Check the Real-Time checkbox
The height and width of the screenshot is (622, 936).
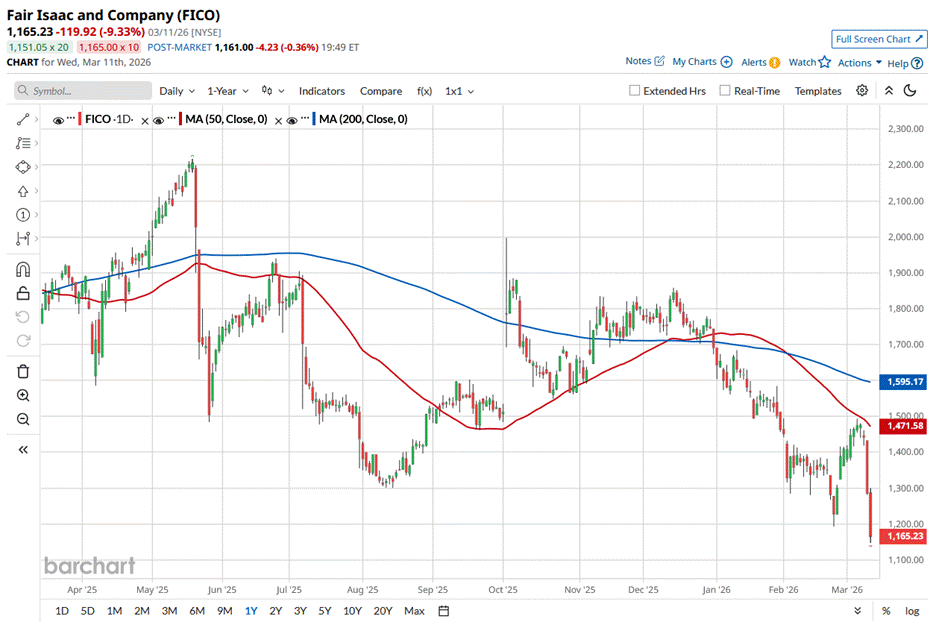pyautogui.click(x=725, y=91)
